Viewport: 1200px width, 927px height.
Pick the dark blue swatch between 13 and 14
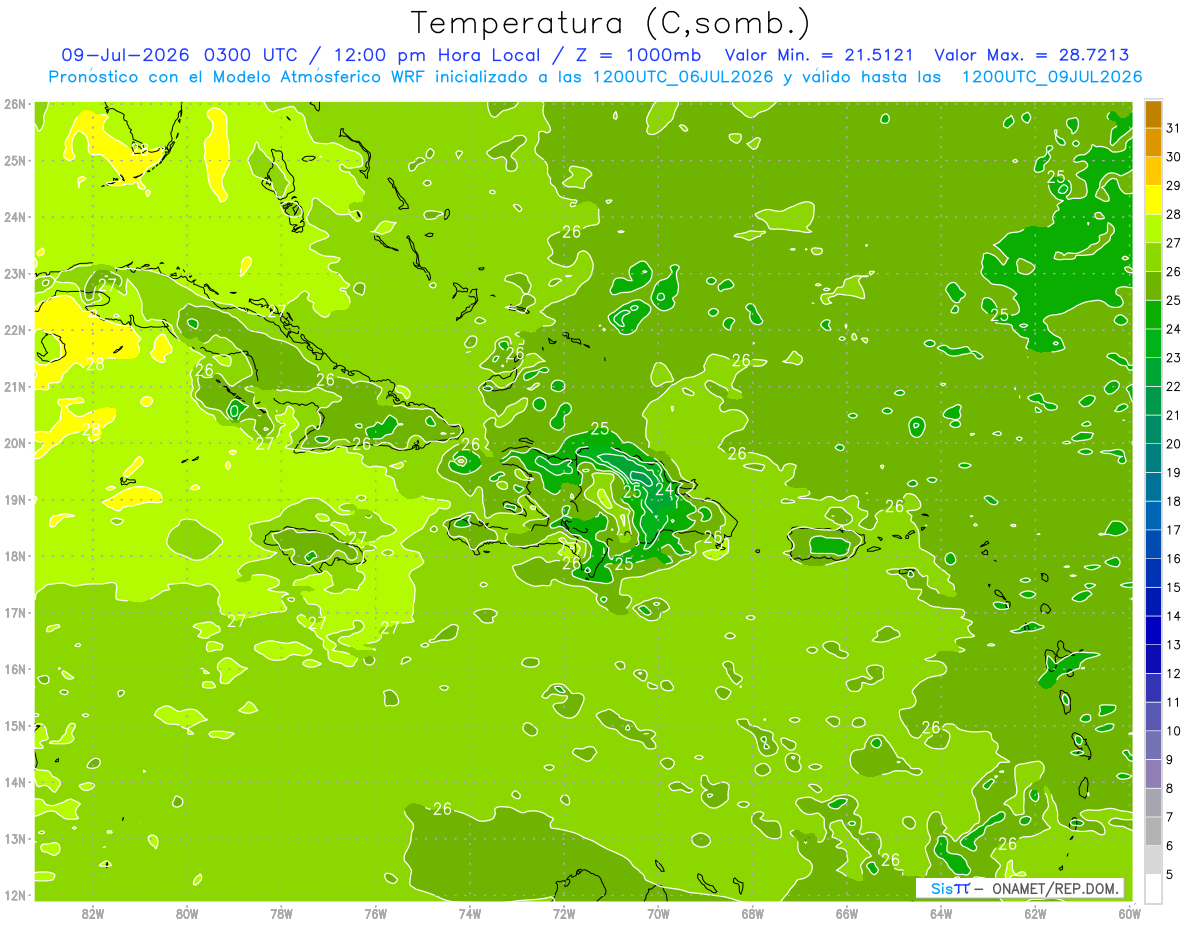[1153, 630]
